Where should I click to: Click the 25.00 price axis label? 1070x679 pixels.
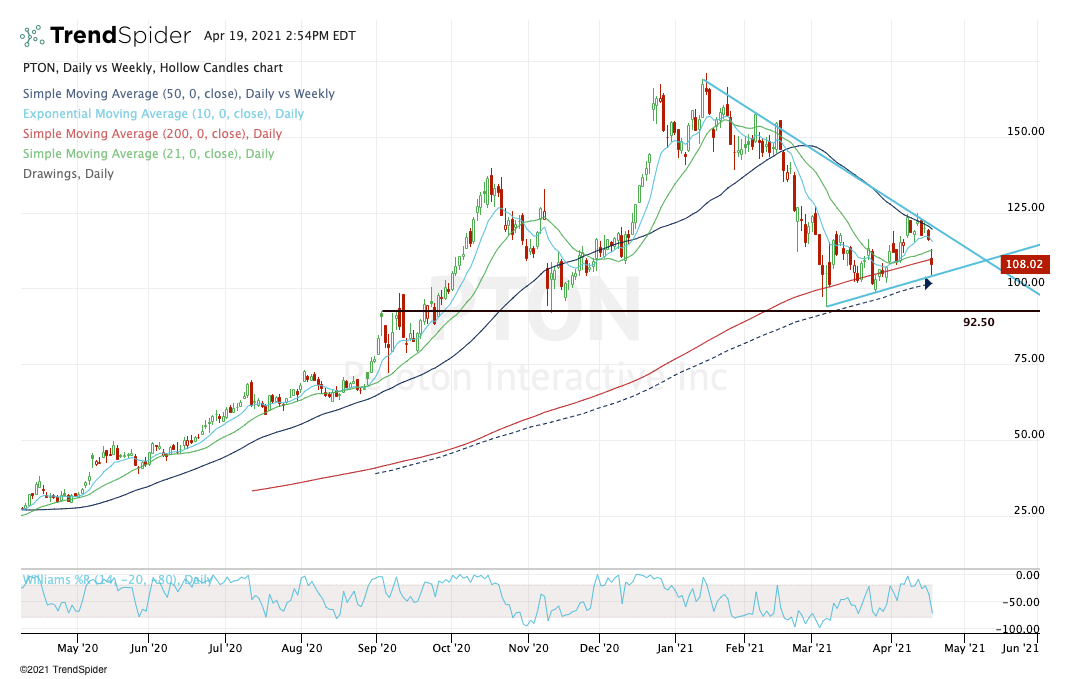pos(1028,510)
